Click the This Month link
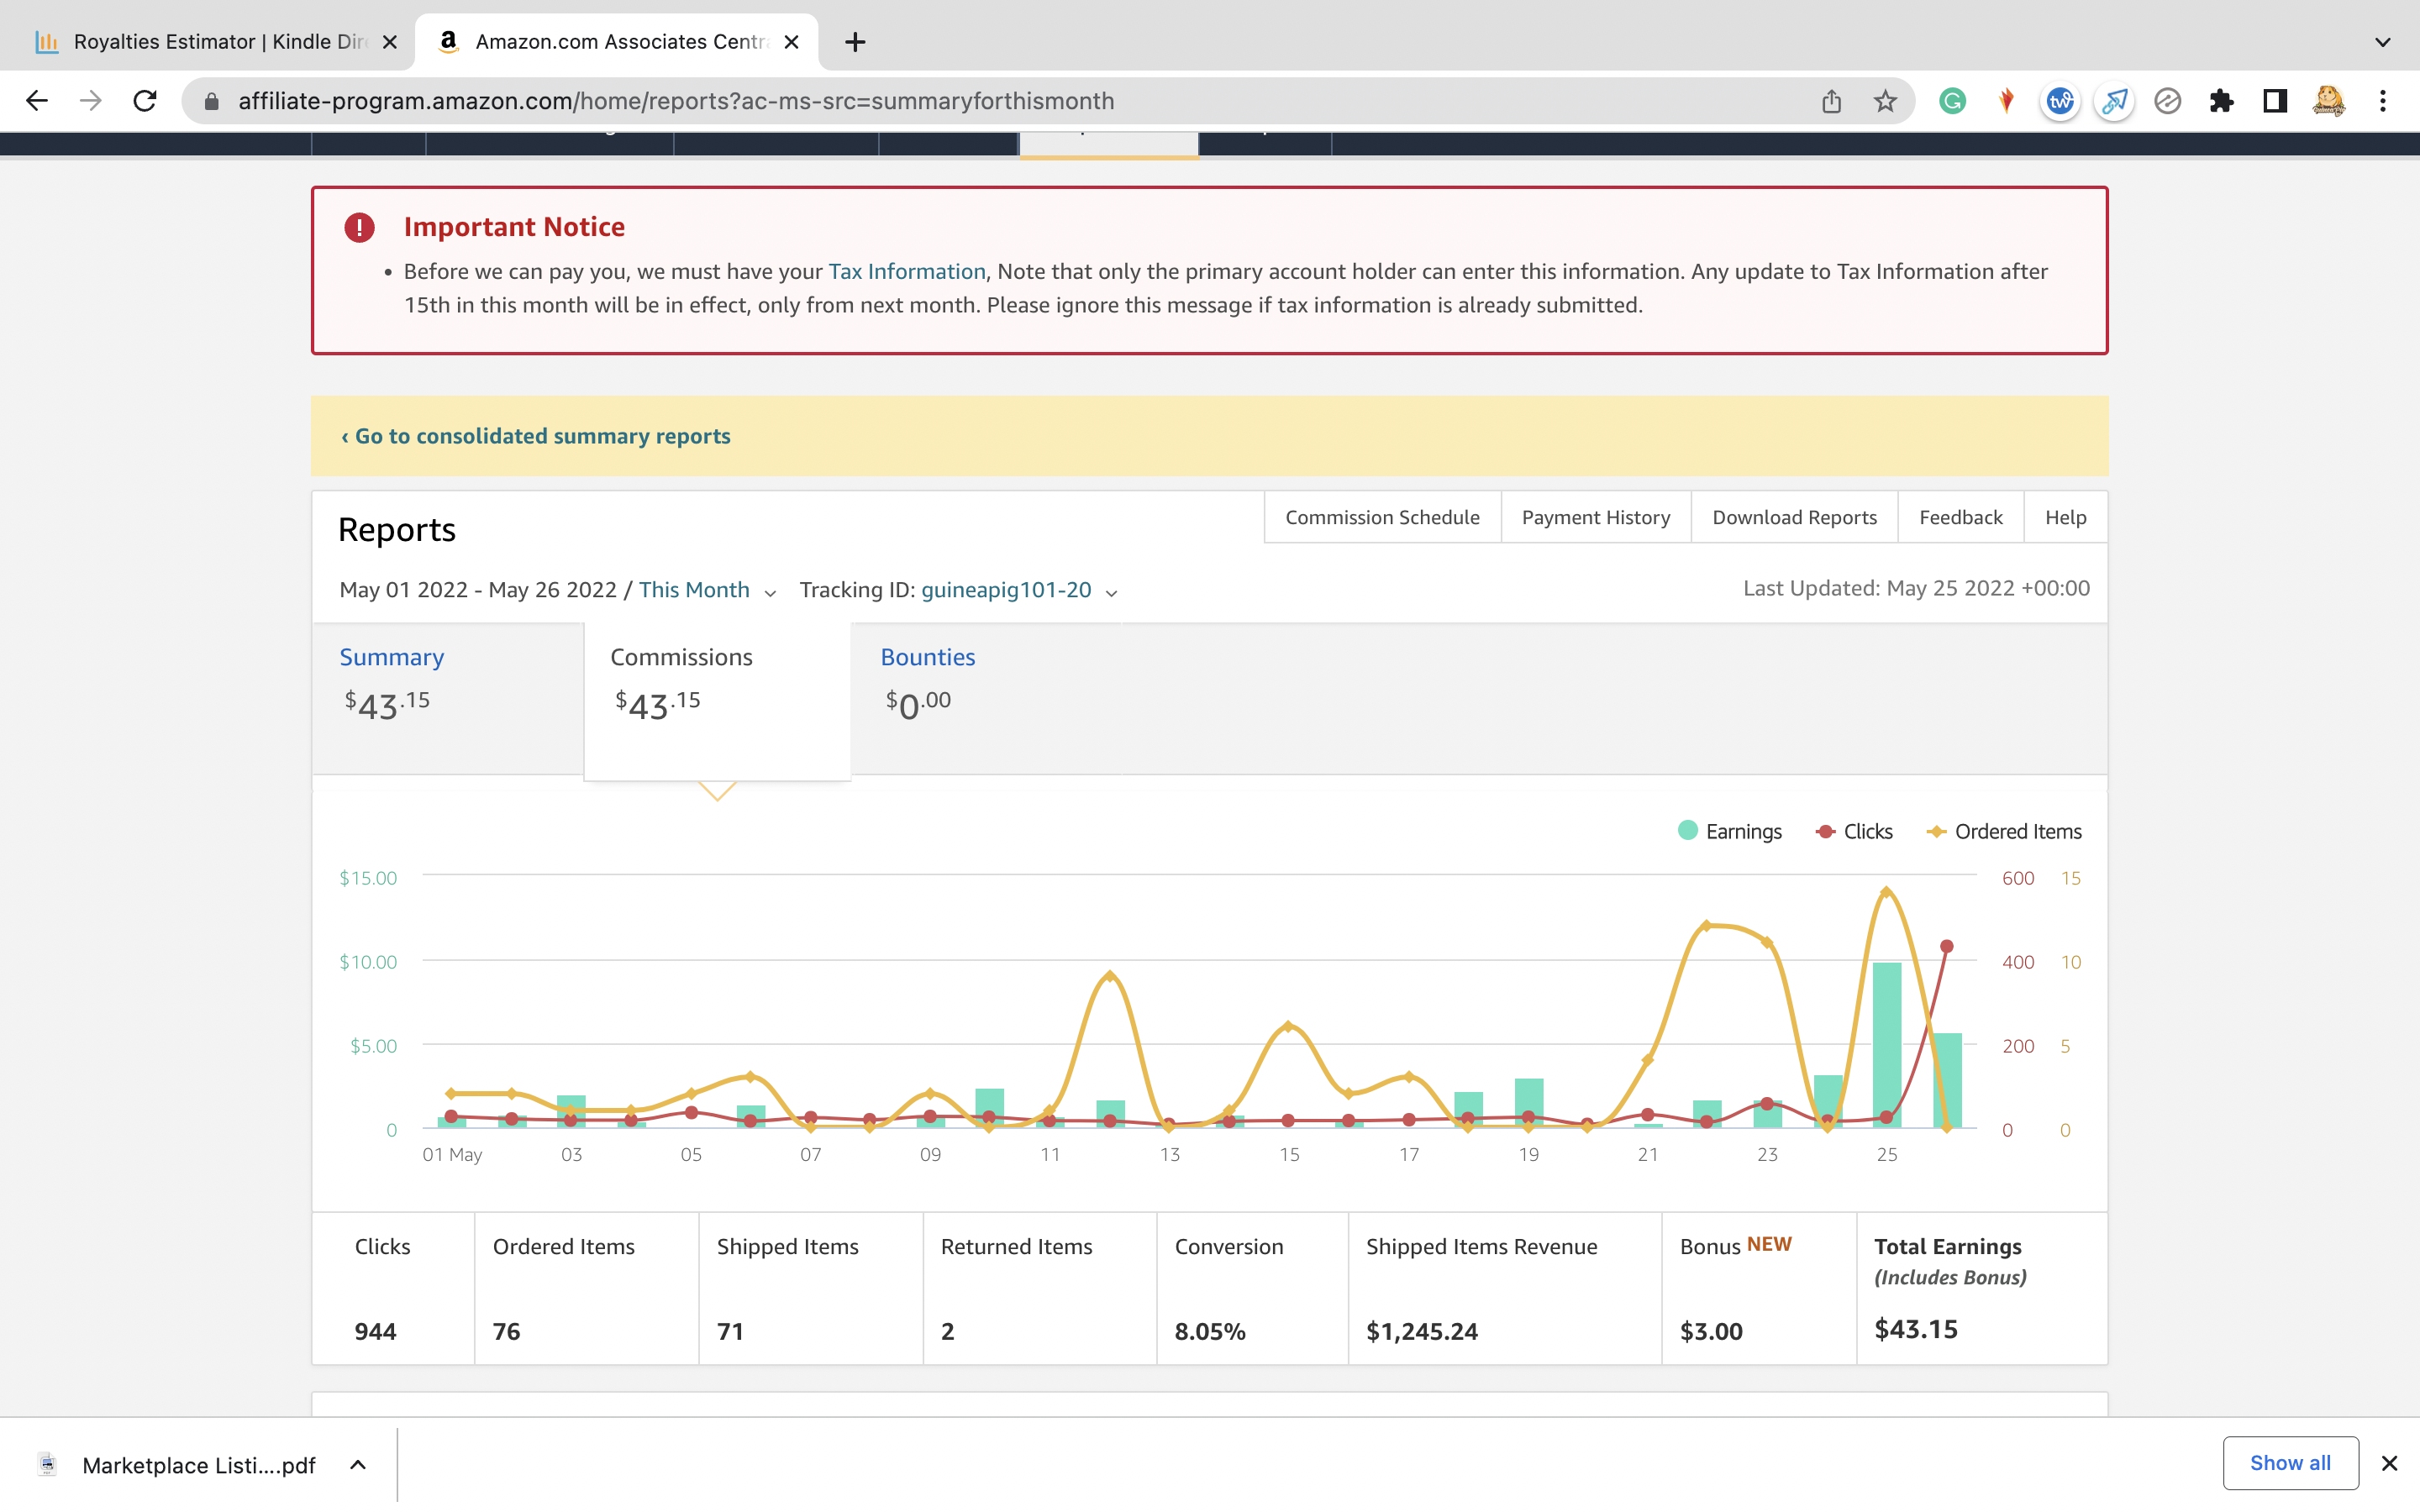 point(694,590)
